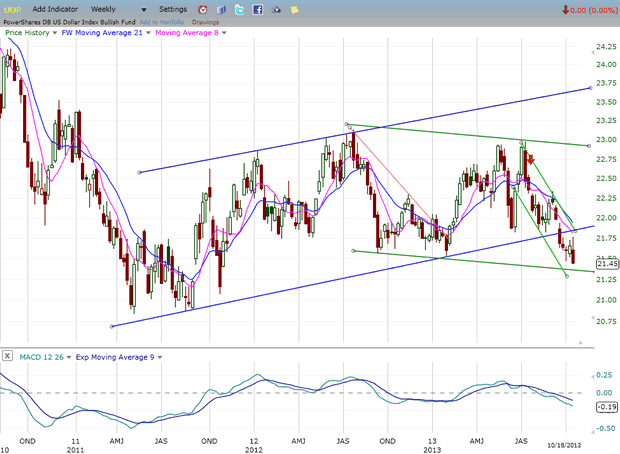Share chart via Twitter icon

tap(240, 9)
